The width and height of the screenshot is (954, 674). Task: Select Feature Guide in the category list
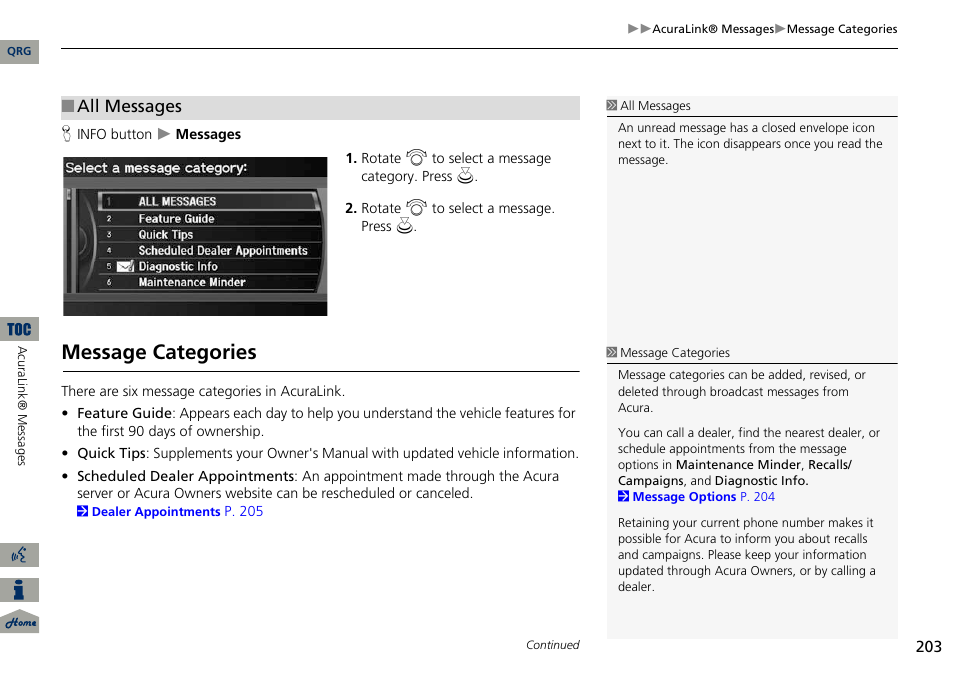(x=209, y=218)
